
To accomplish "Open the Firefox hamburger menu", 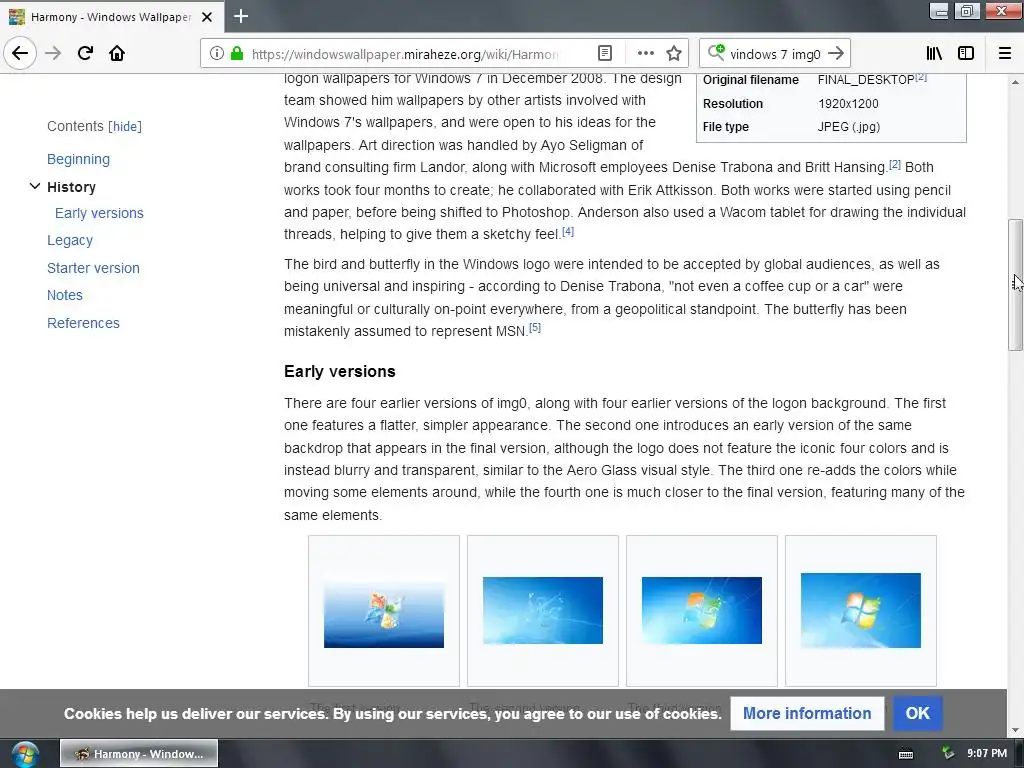I will click(1005, 53).
